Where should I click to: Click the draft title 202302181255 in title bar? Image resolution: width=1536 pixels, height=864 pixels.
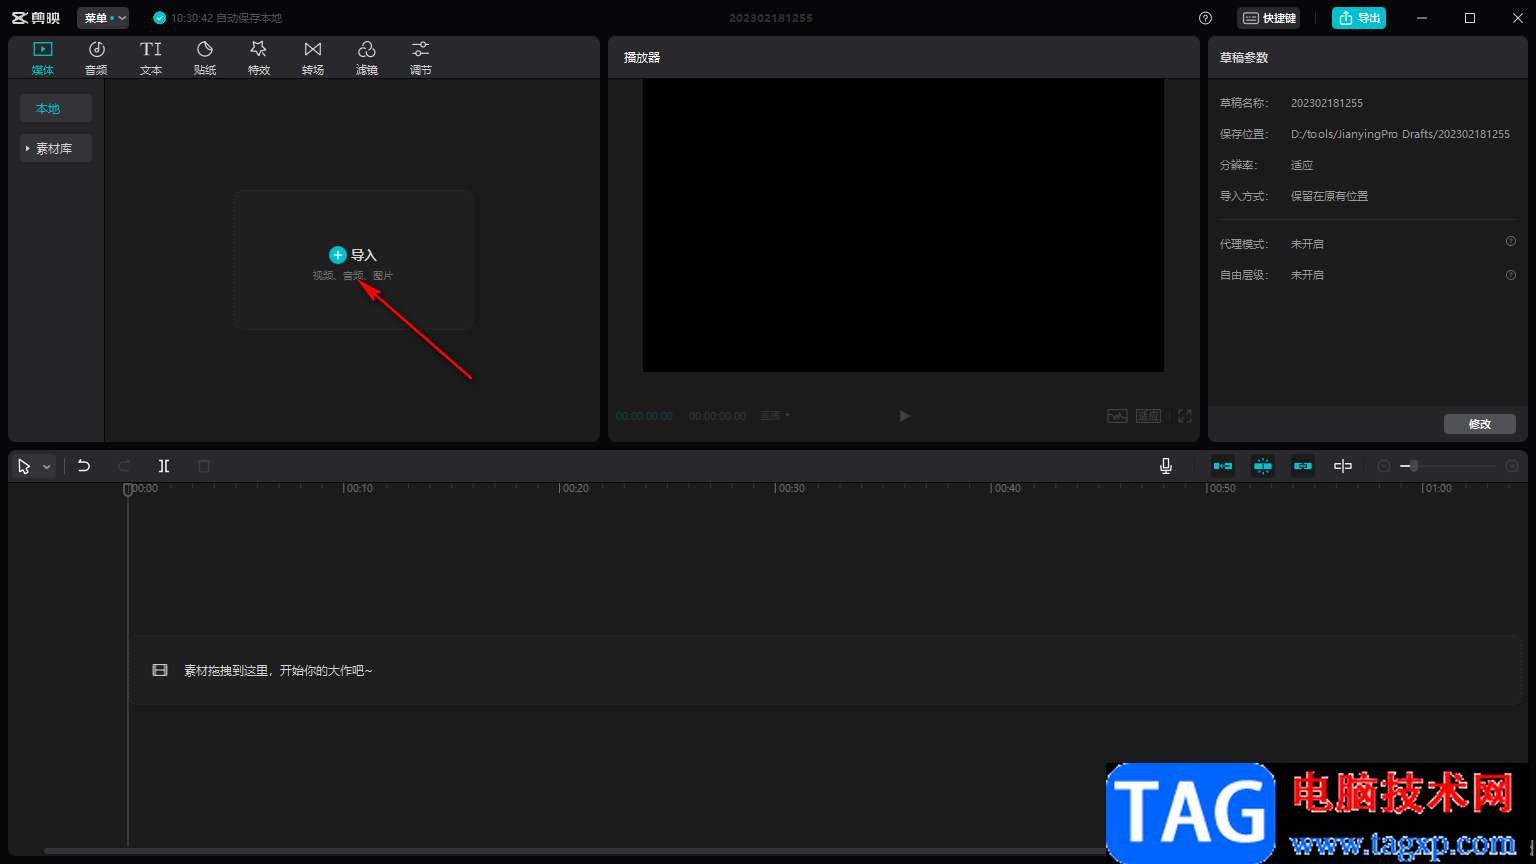[x=771, y=18]
